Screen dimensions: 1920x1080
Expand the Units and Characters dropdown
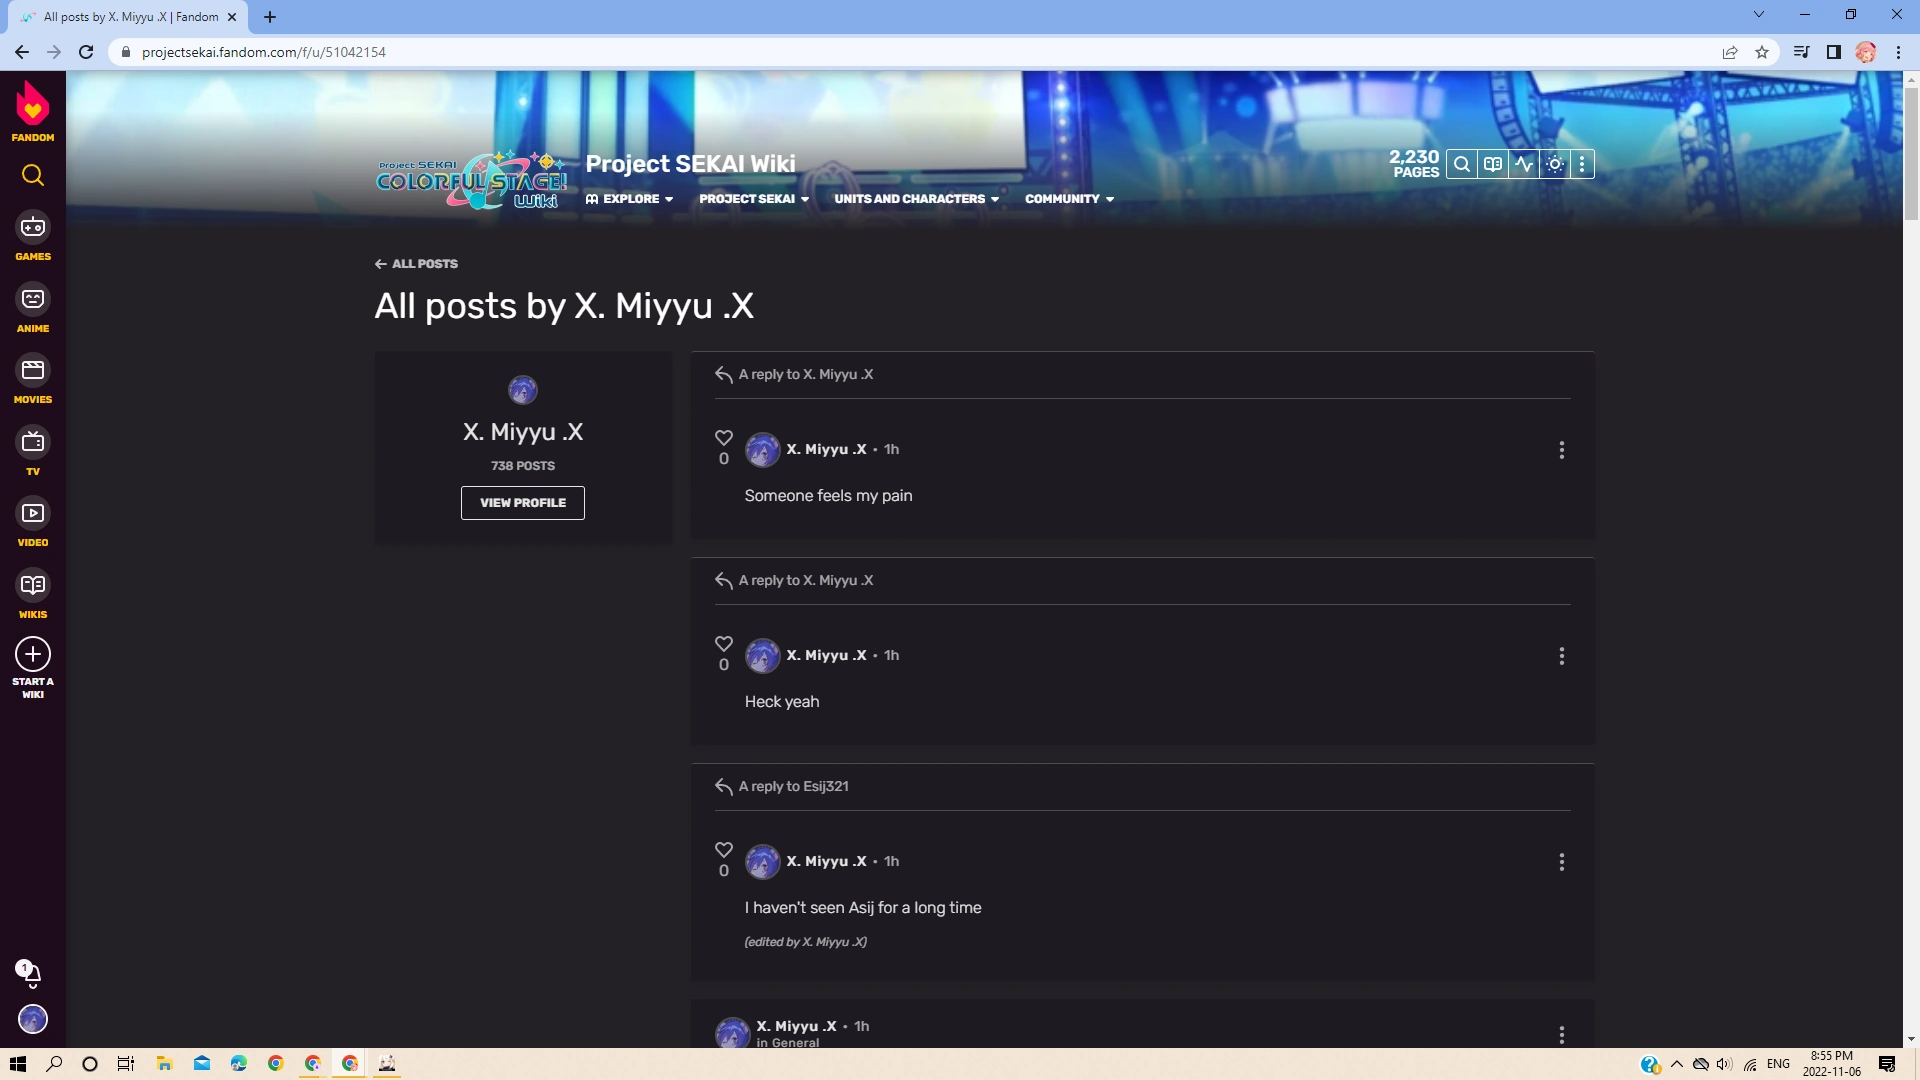pyautogui.click(x=916, y=199)
